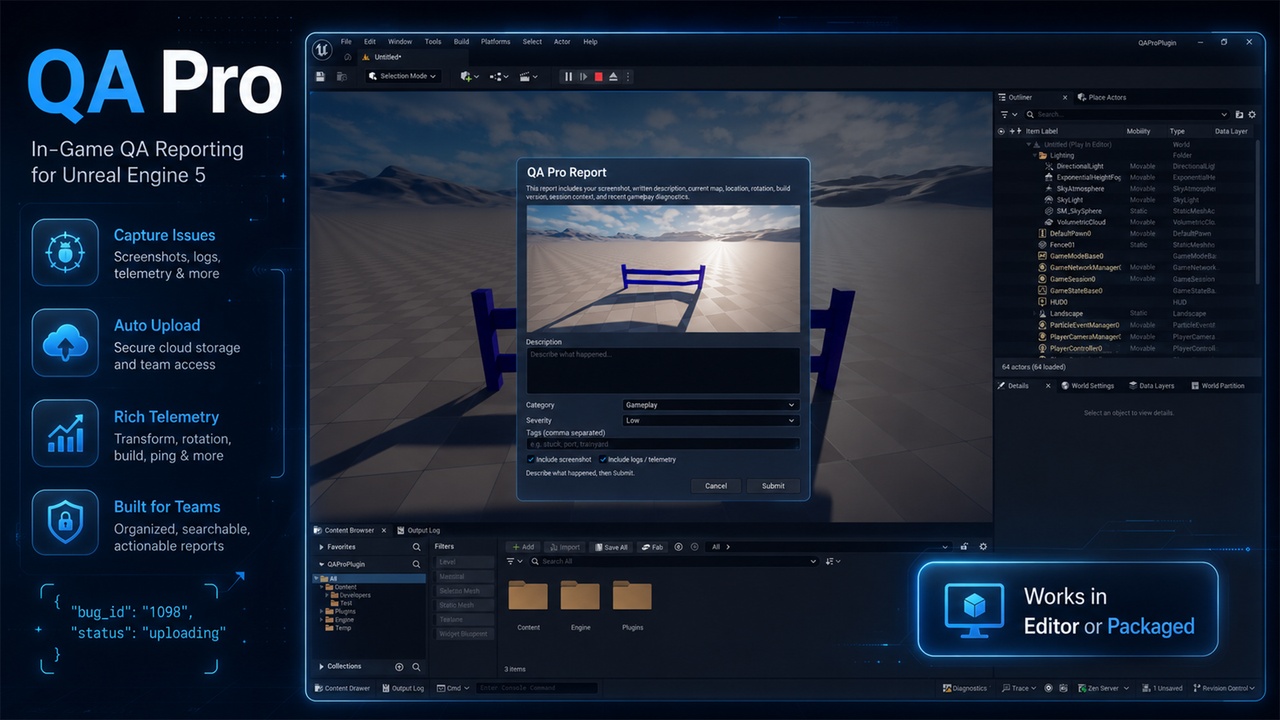The width and height of the screenshot is (1280, 720).
Task: Cancel the QA Pro report dialog
Action: click(716, 486)
